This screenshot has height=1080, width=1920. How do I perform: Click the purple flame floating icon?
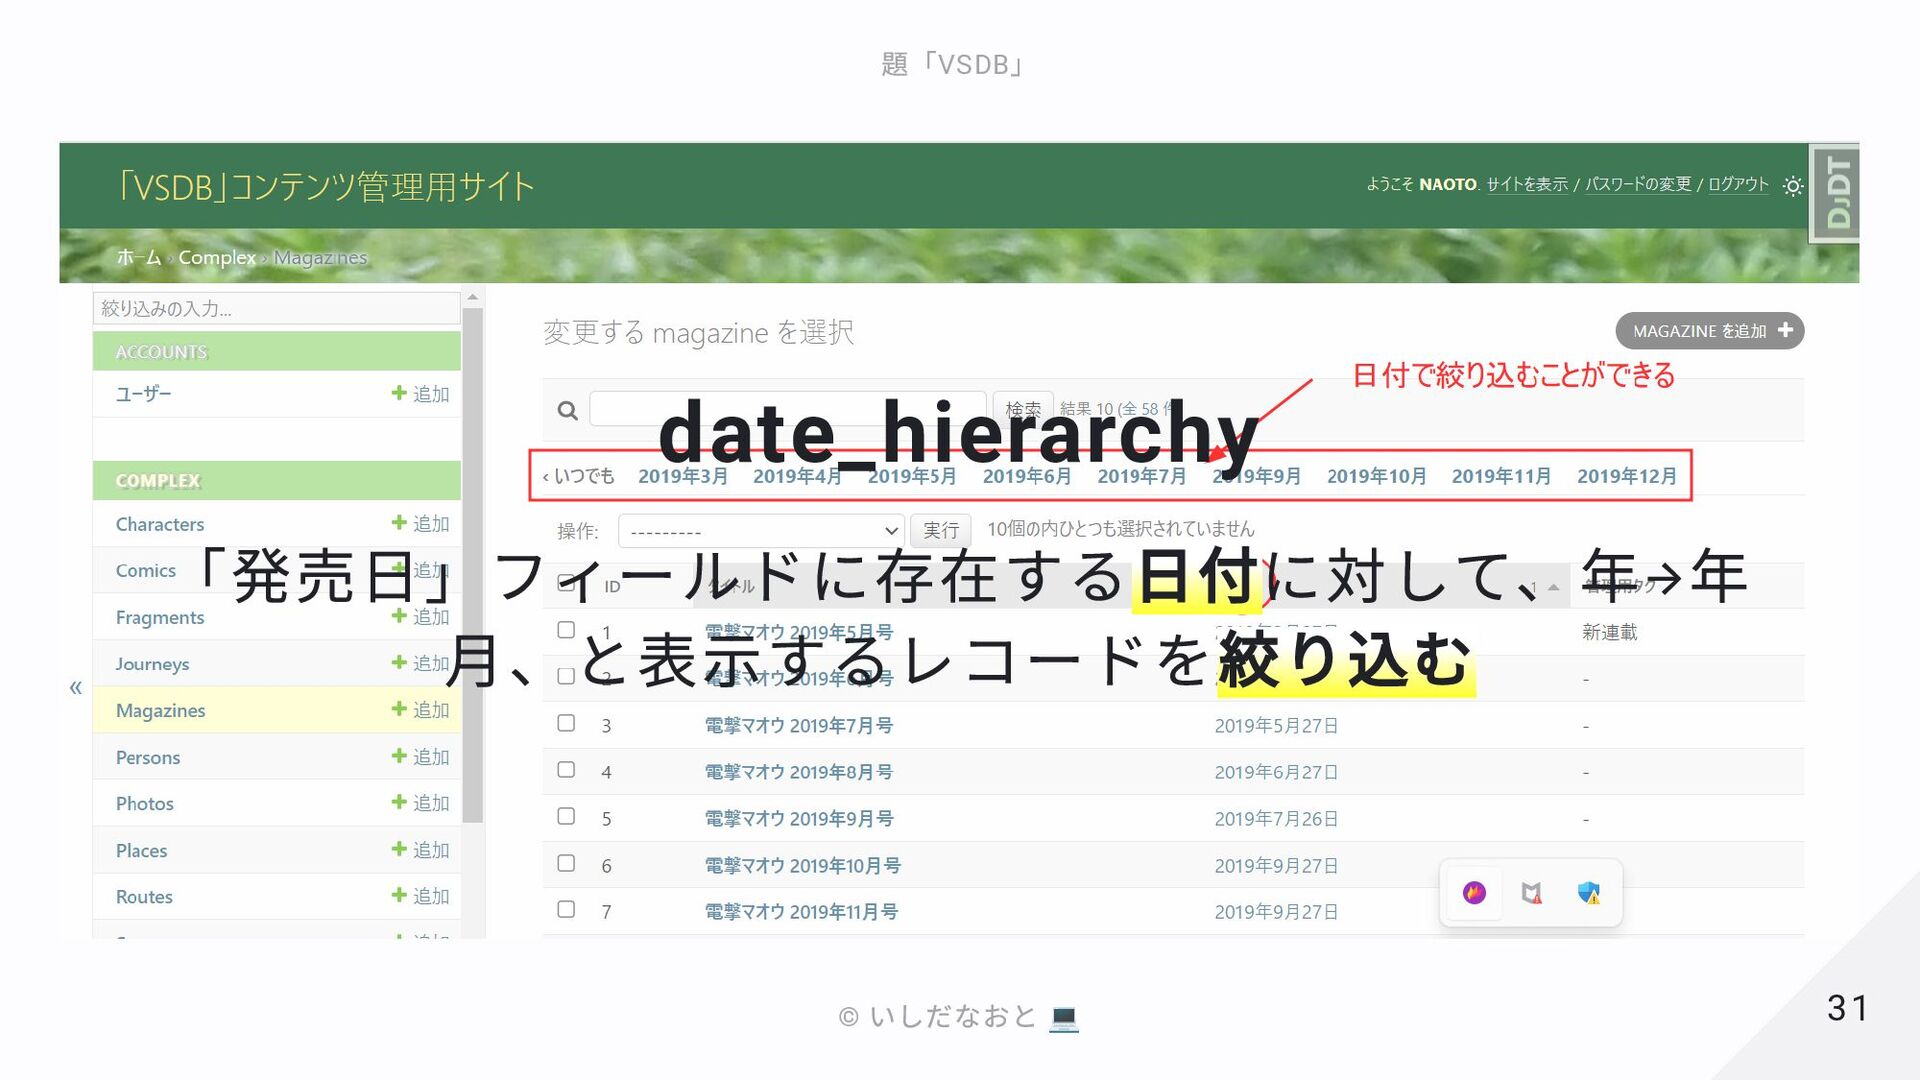point(1474,893)
